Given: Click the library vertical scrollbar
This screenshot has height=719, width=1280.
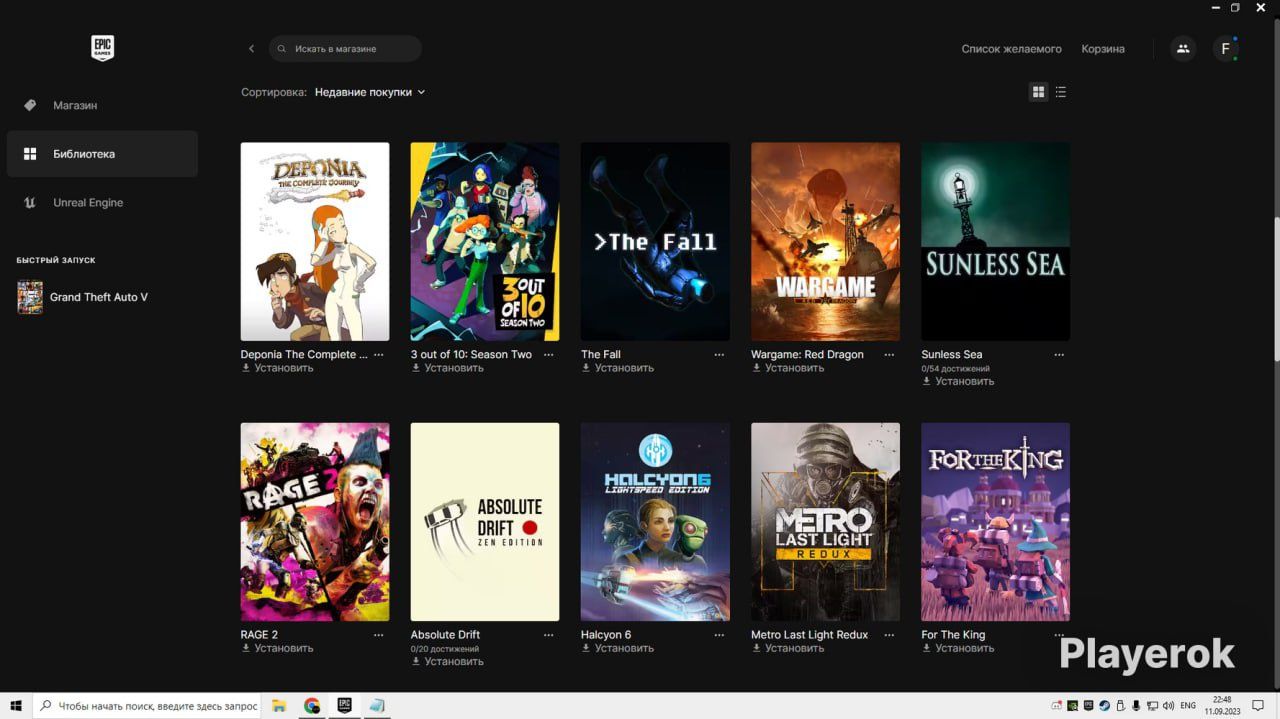Looking at the screenshot, I should pos(1276,290).
